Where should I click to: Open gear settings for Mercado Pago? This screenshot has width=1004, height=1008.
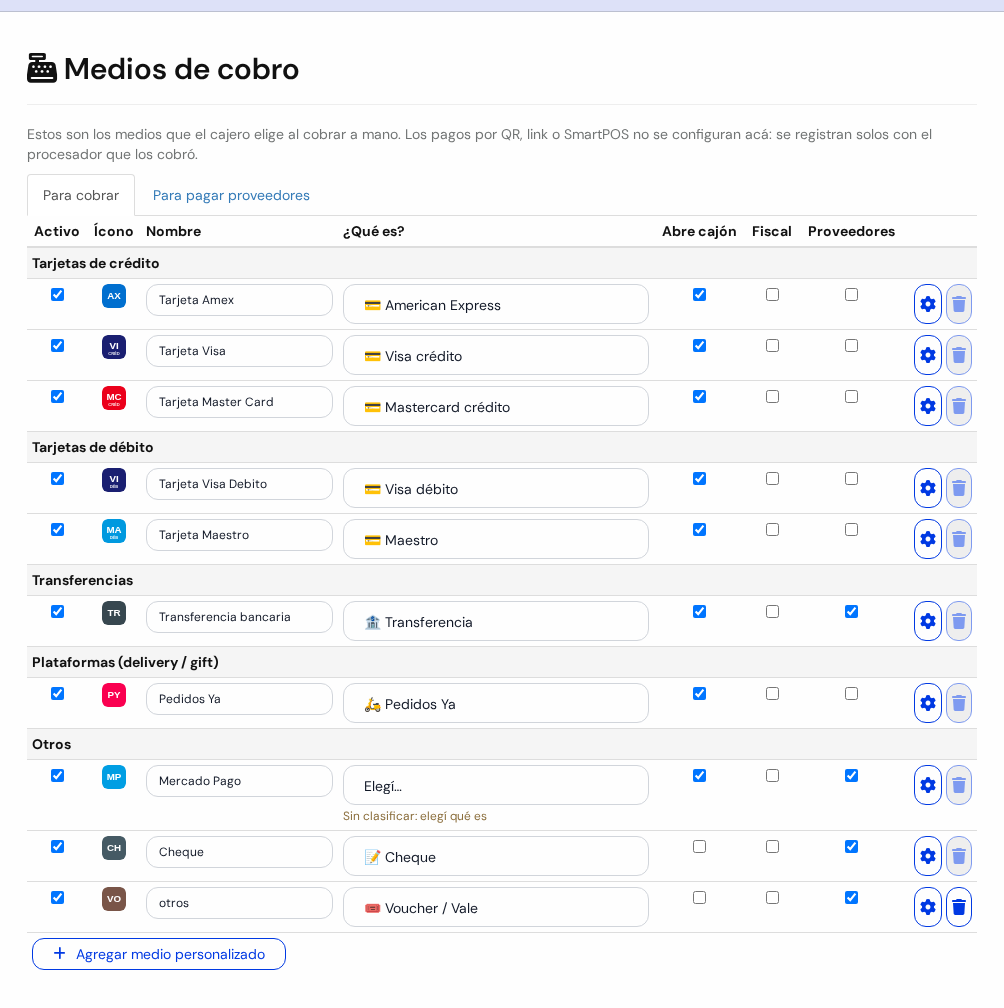coord(928,785)
